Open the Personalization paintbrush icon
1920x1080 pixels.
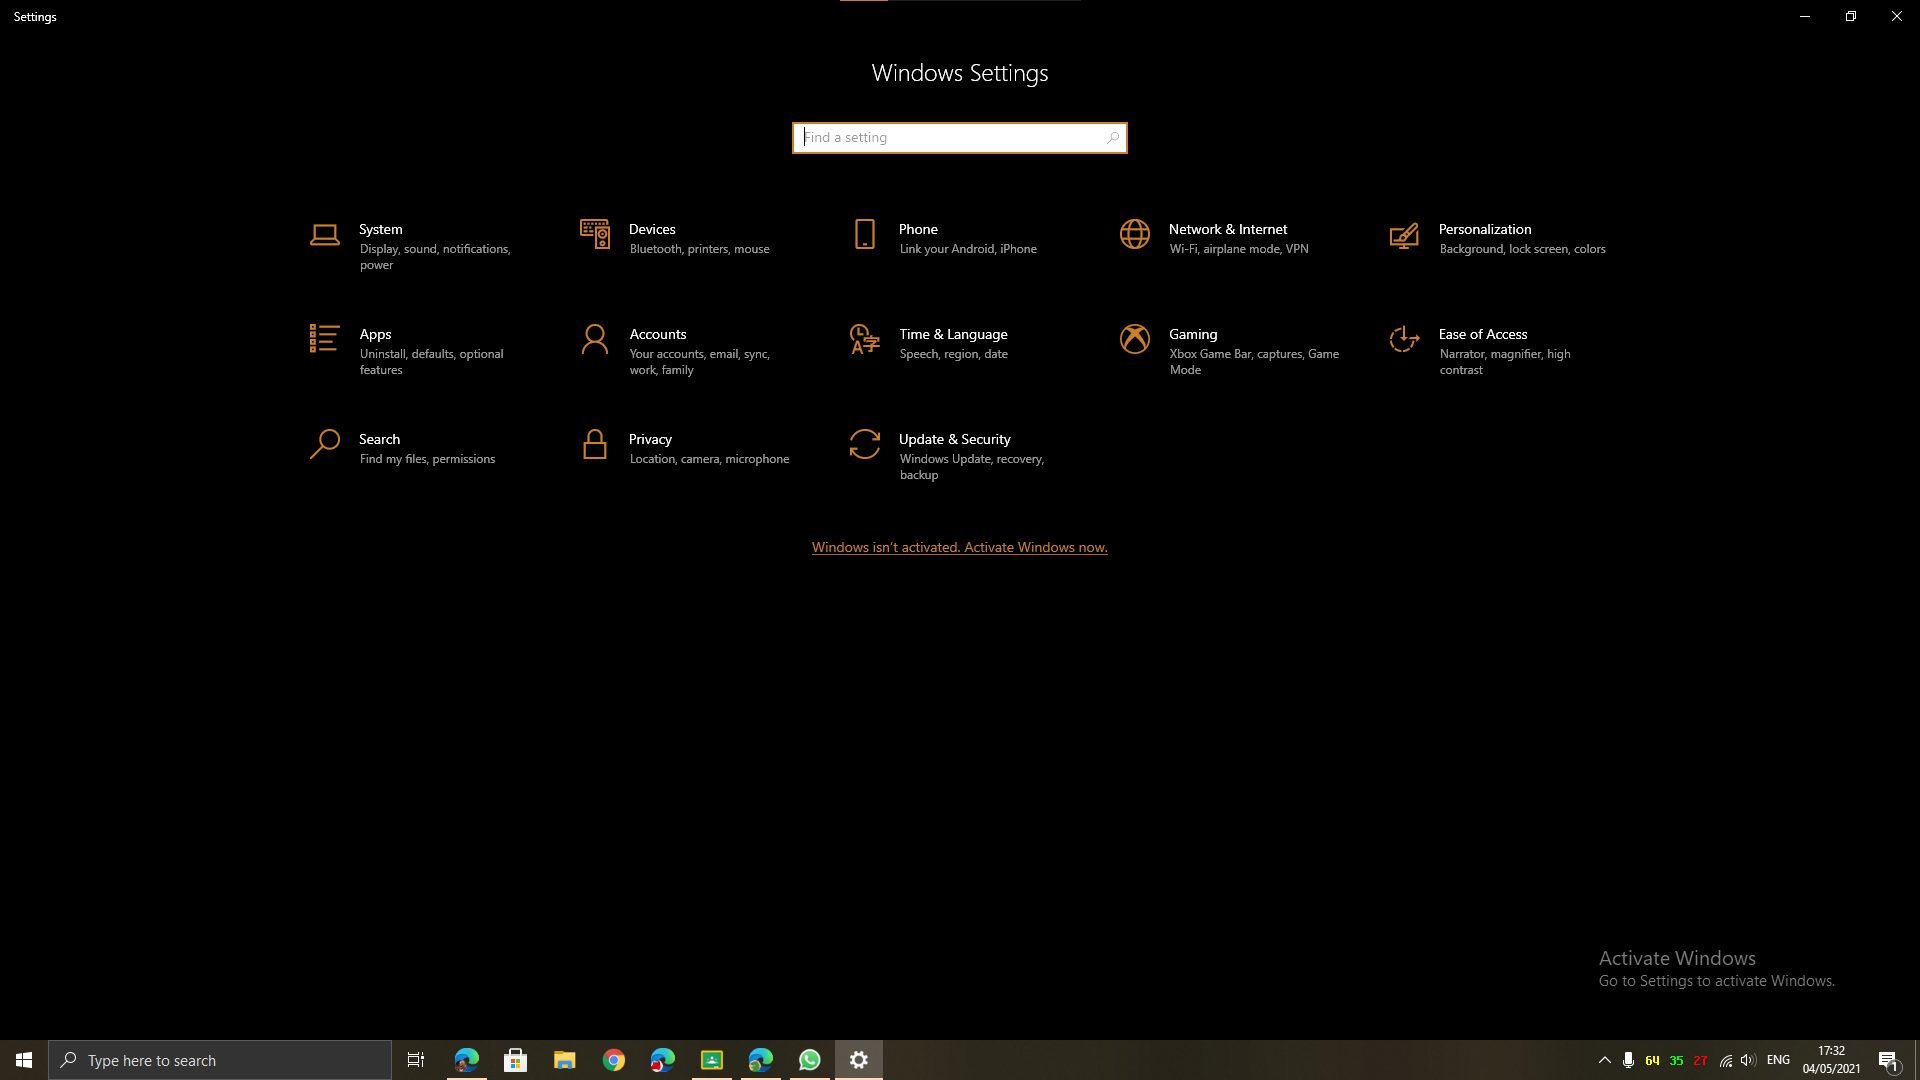coord(1404,235)
